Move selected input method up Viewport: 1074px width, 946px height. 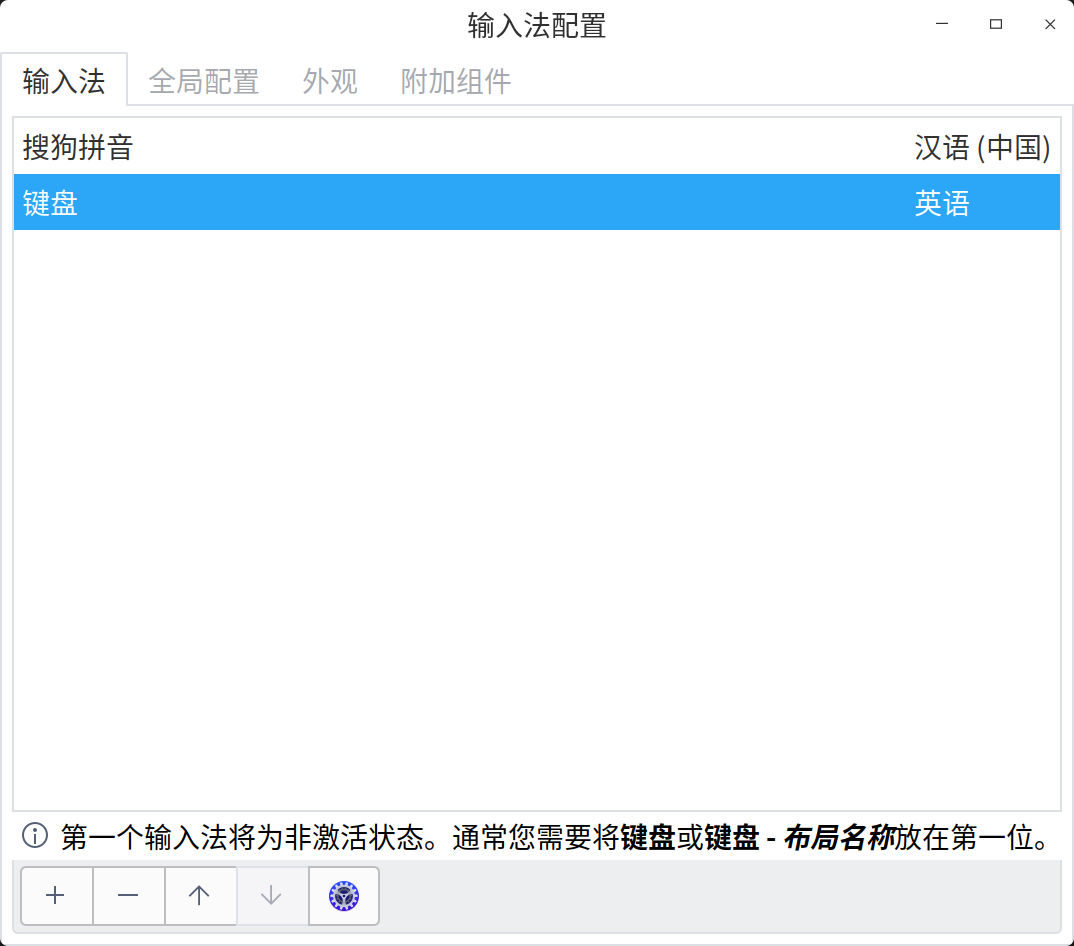pos(200,895)
